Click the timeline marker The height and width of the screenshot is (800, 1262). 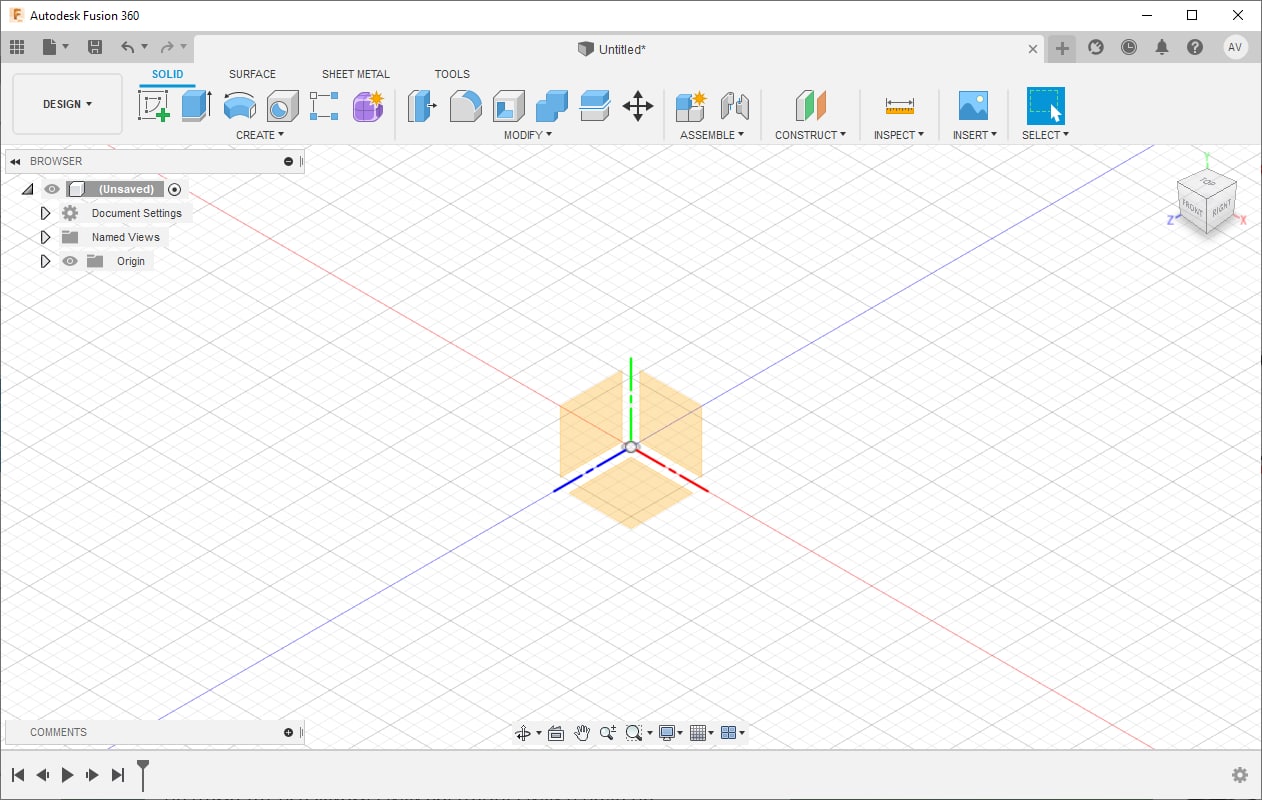tap(143, 773)
